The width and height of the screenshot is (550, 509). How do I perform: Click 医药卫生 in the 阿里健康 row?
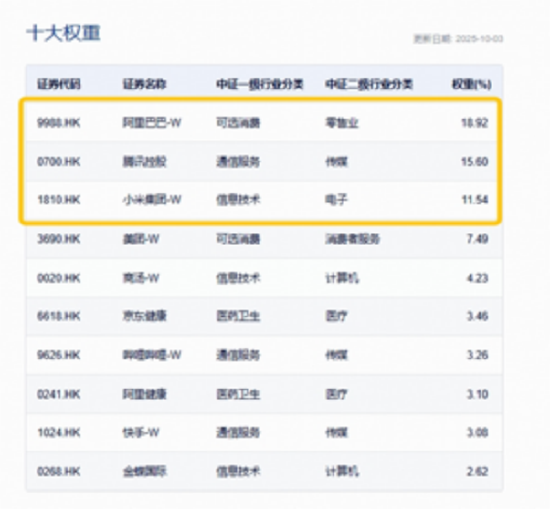tap(238, 395)
